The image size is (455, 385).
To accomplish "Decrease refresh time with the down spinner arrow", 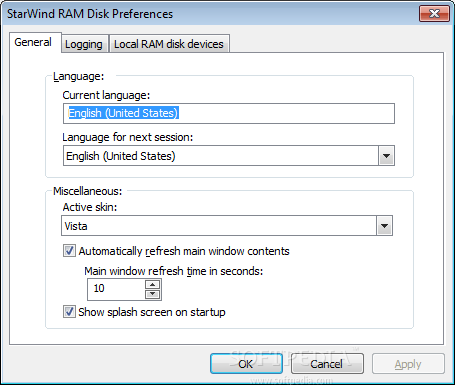I will (x=153, y=294).
